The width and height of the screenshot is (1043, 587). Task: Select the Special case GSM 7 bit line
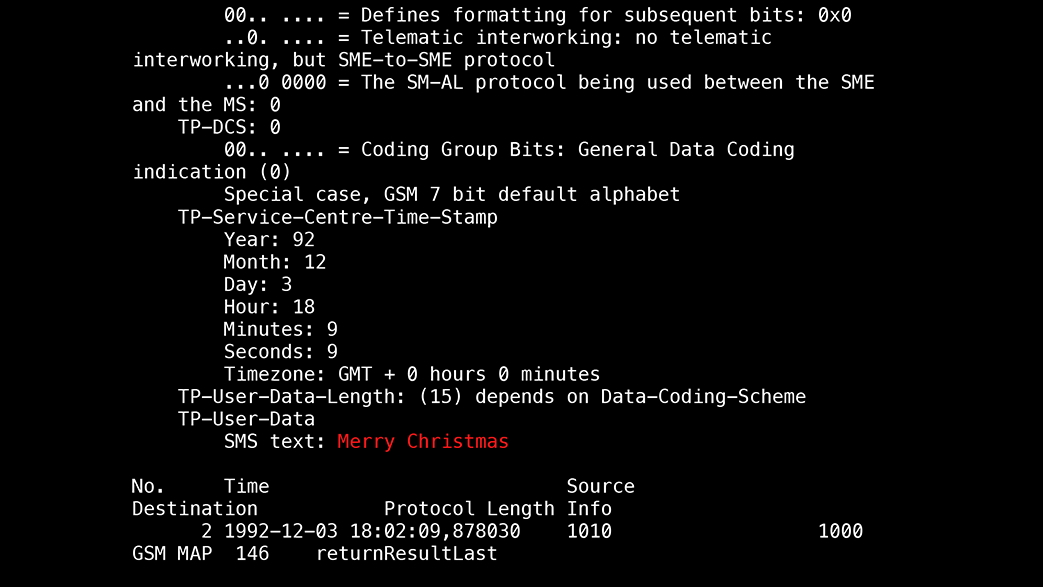click(452, 195)
